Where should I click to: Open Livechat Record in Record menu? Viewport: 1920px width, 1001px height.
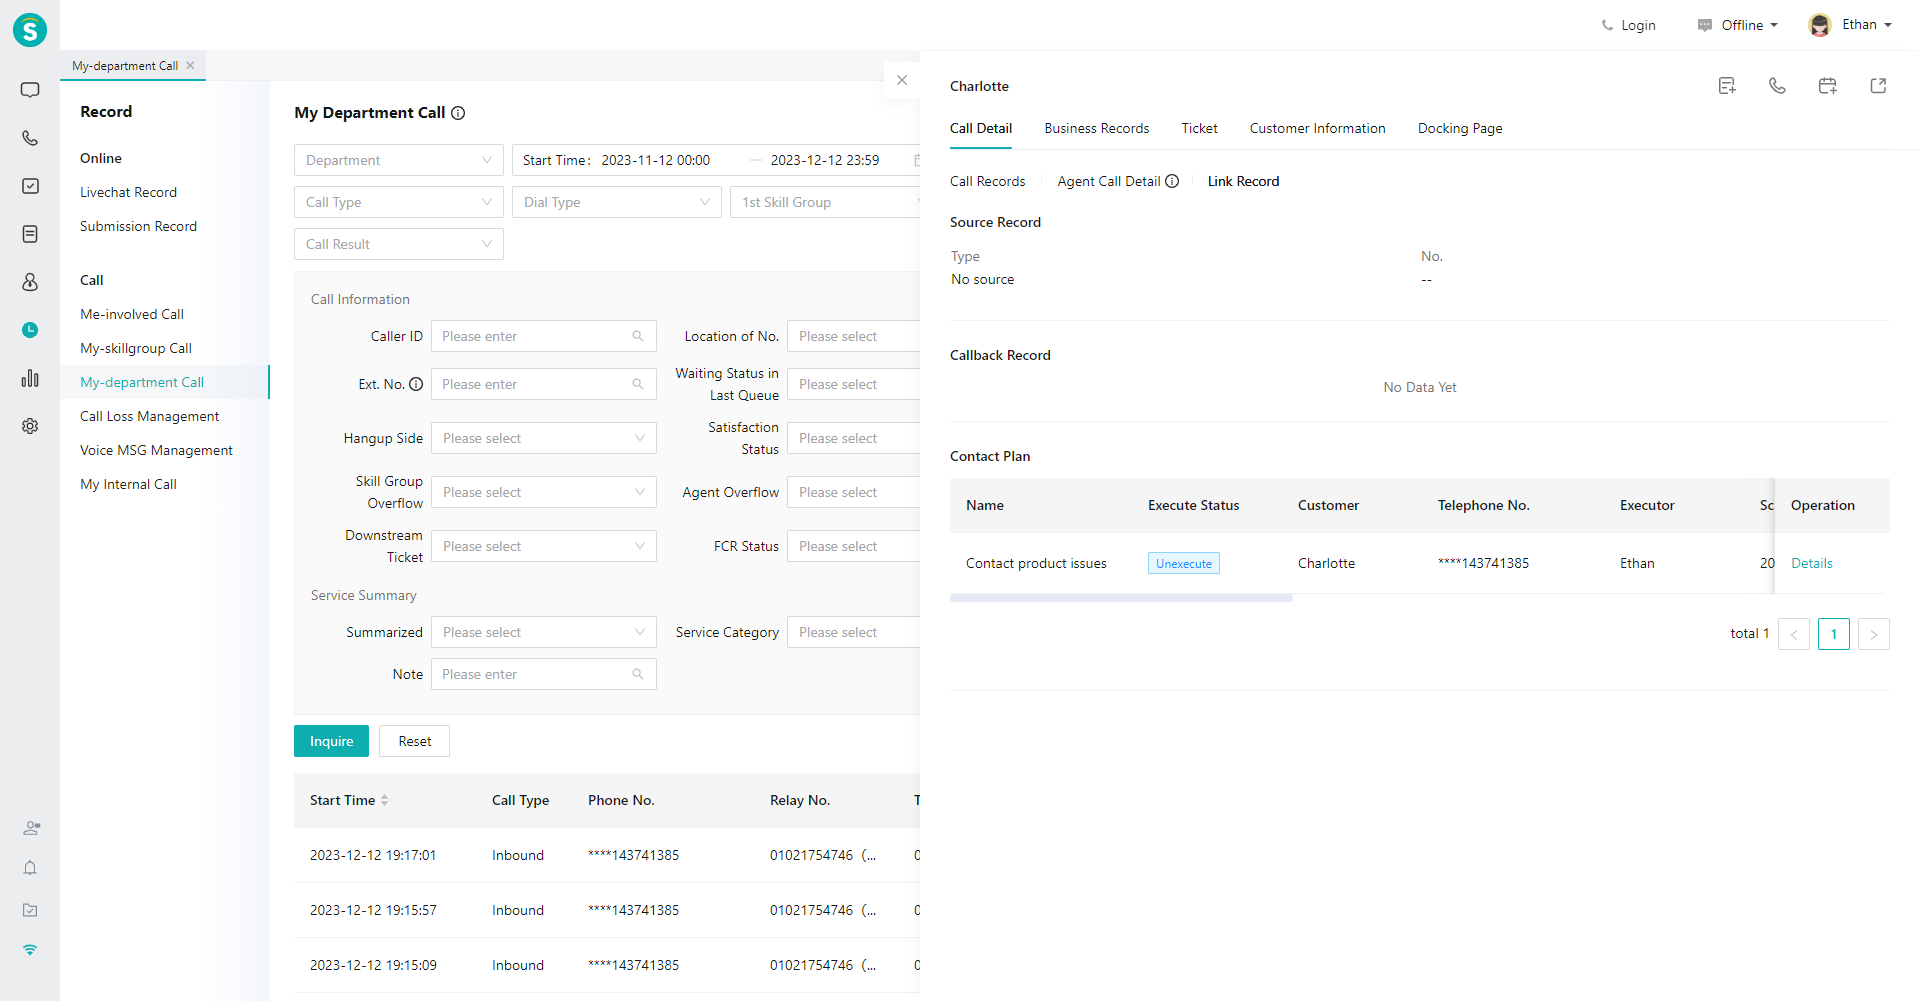[128, 192]
